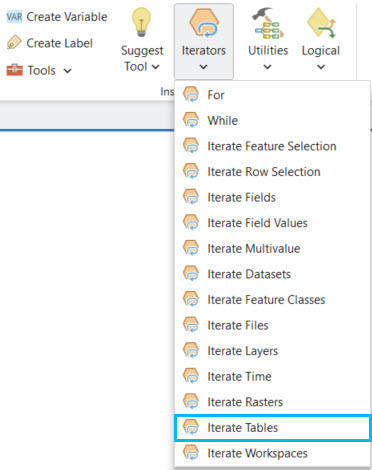
Task: Click the icon next to Iterate Row Selection
Action: point(191,172)
